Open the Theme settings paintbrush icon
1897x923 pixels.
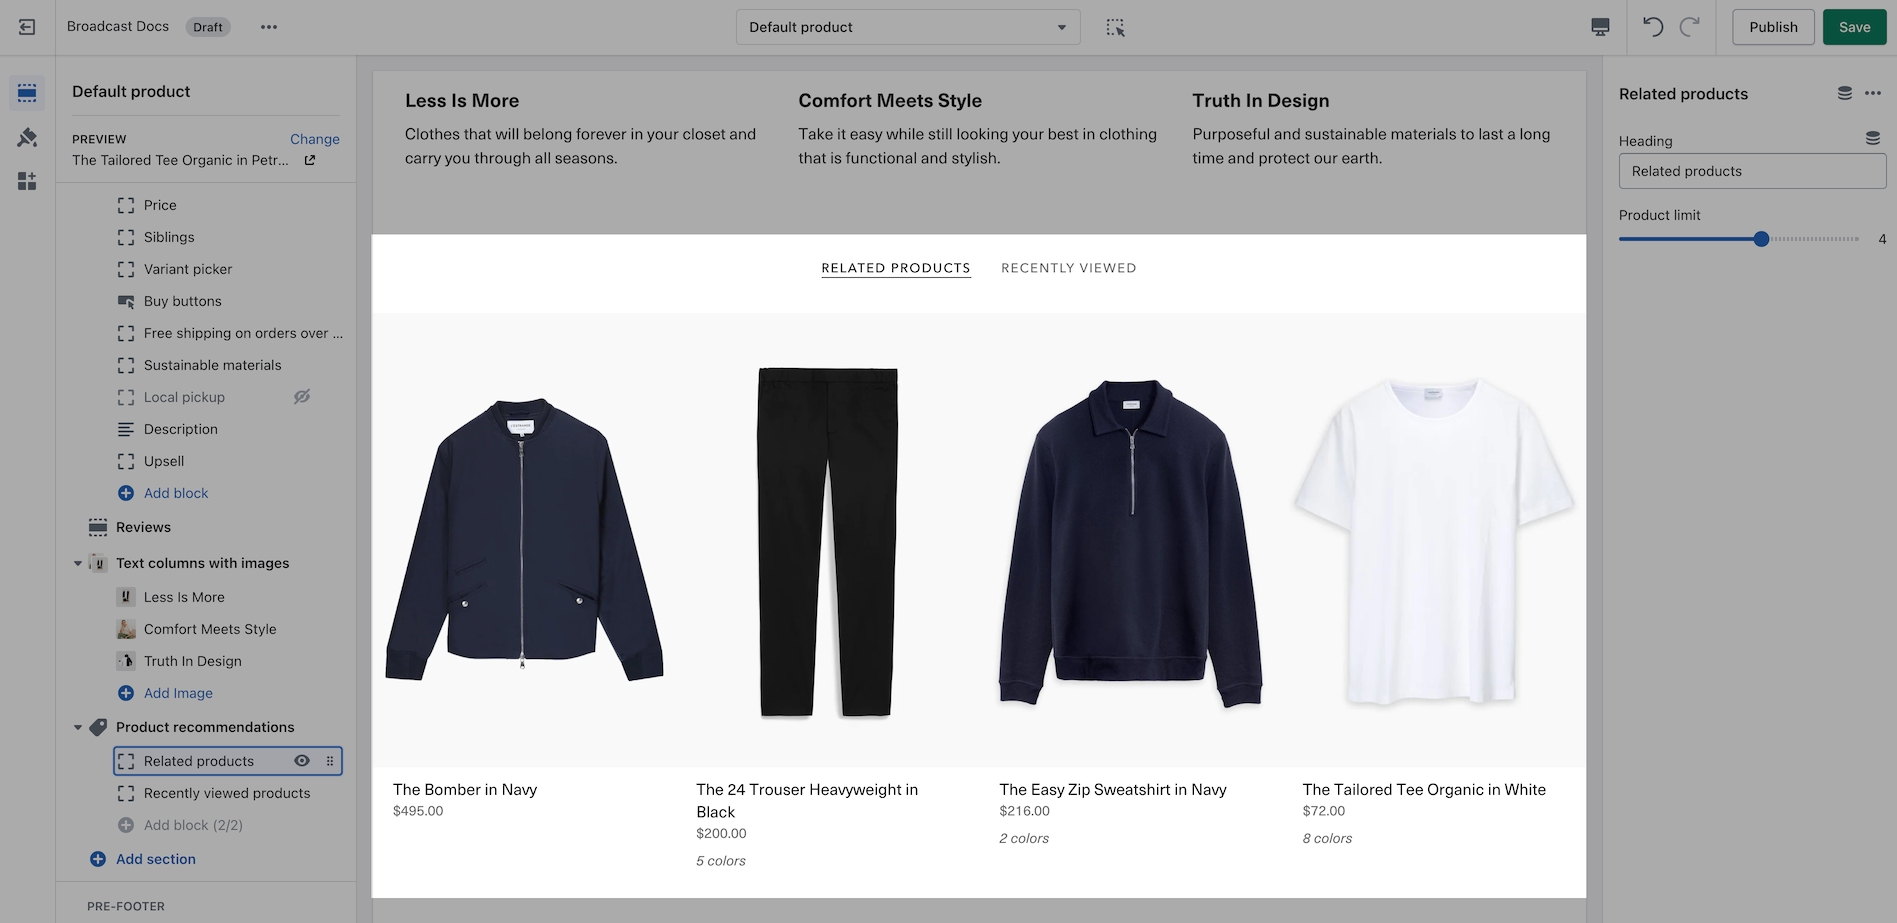click(27, 137)
